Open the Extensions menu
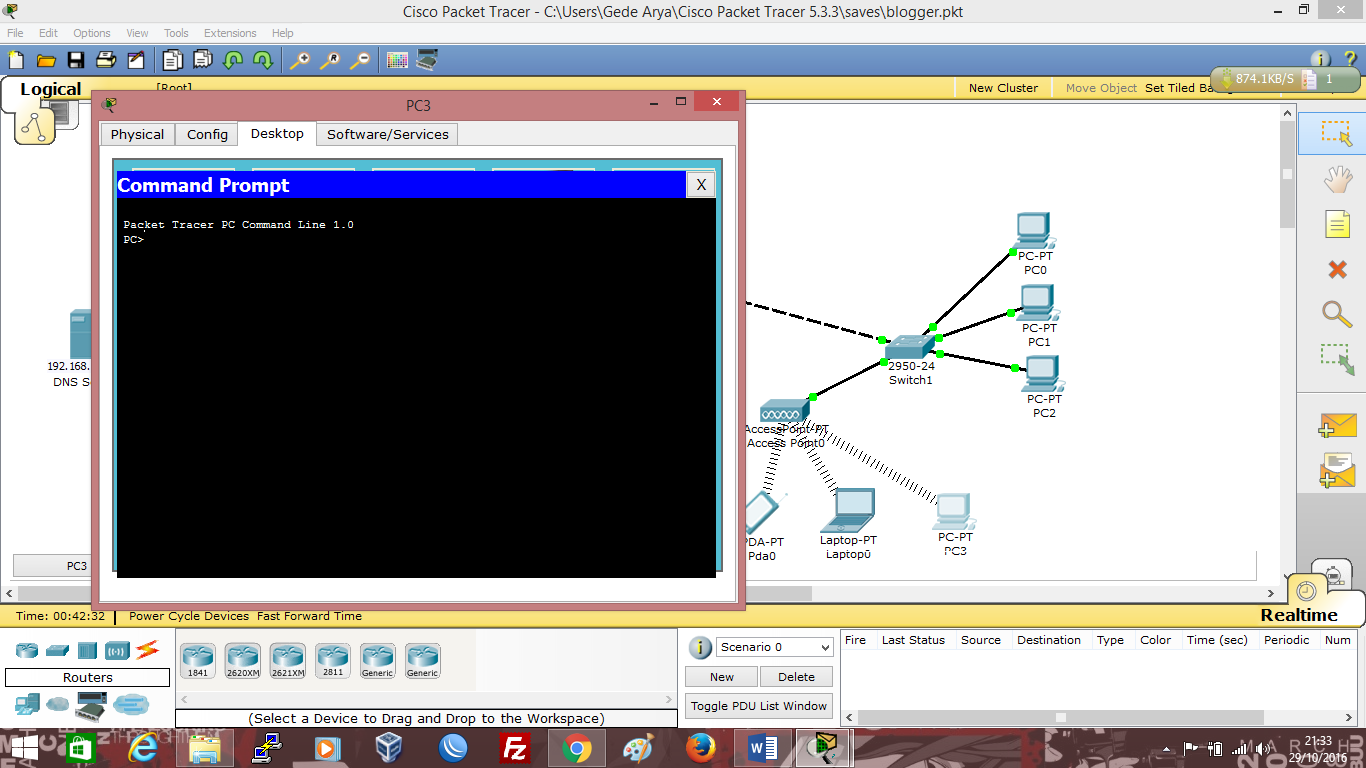The width and height of the screenshot is (1366, 768). click(230, 33)
